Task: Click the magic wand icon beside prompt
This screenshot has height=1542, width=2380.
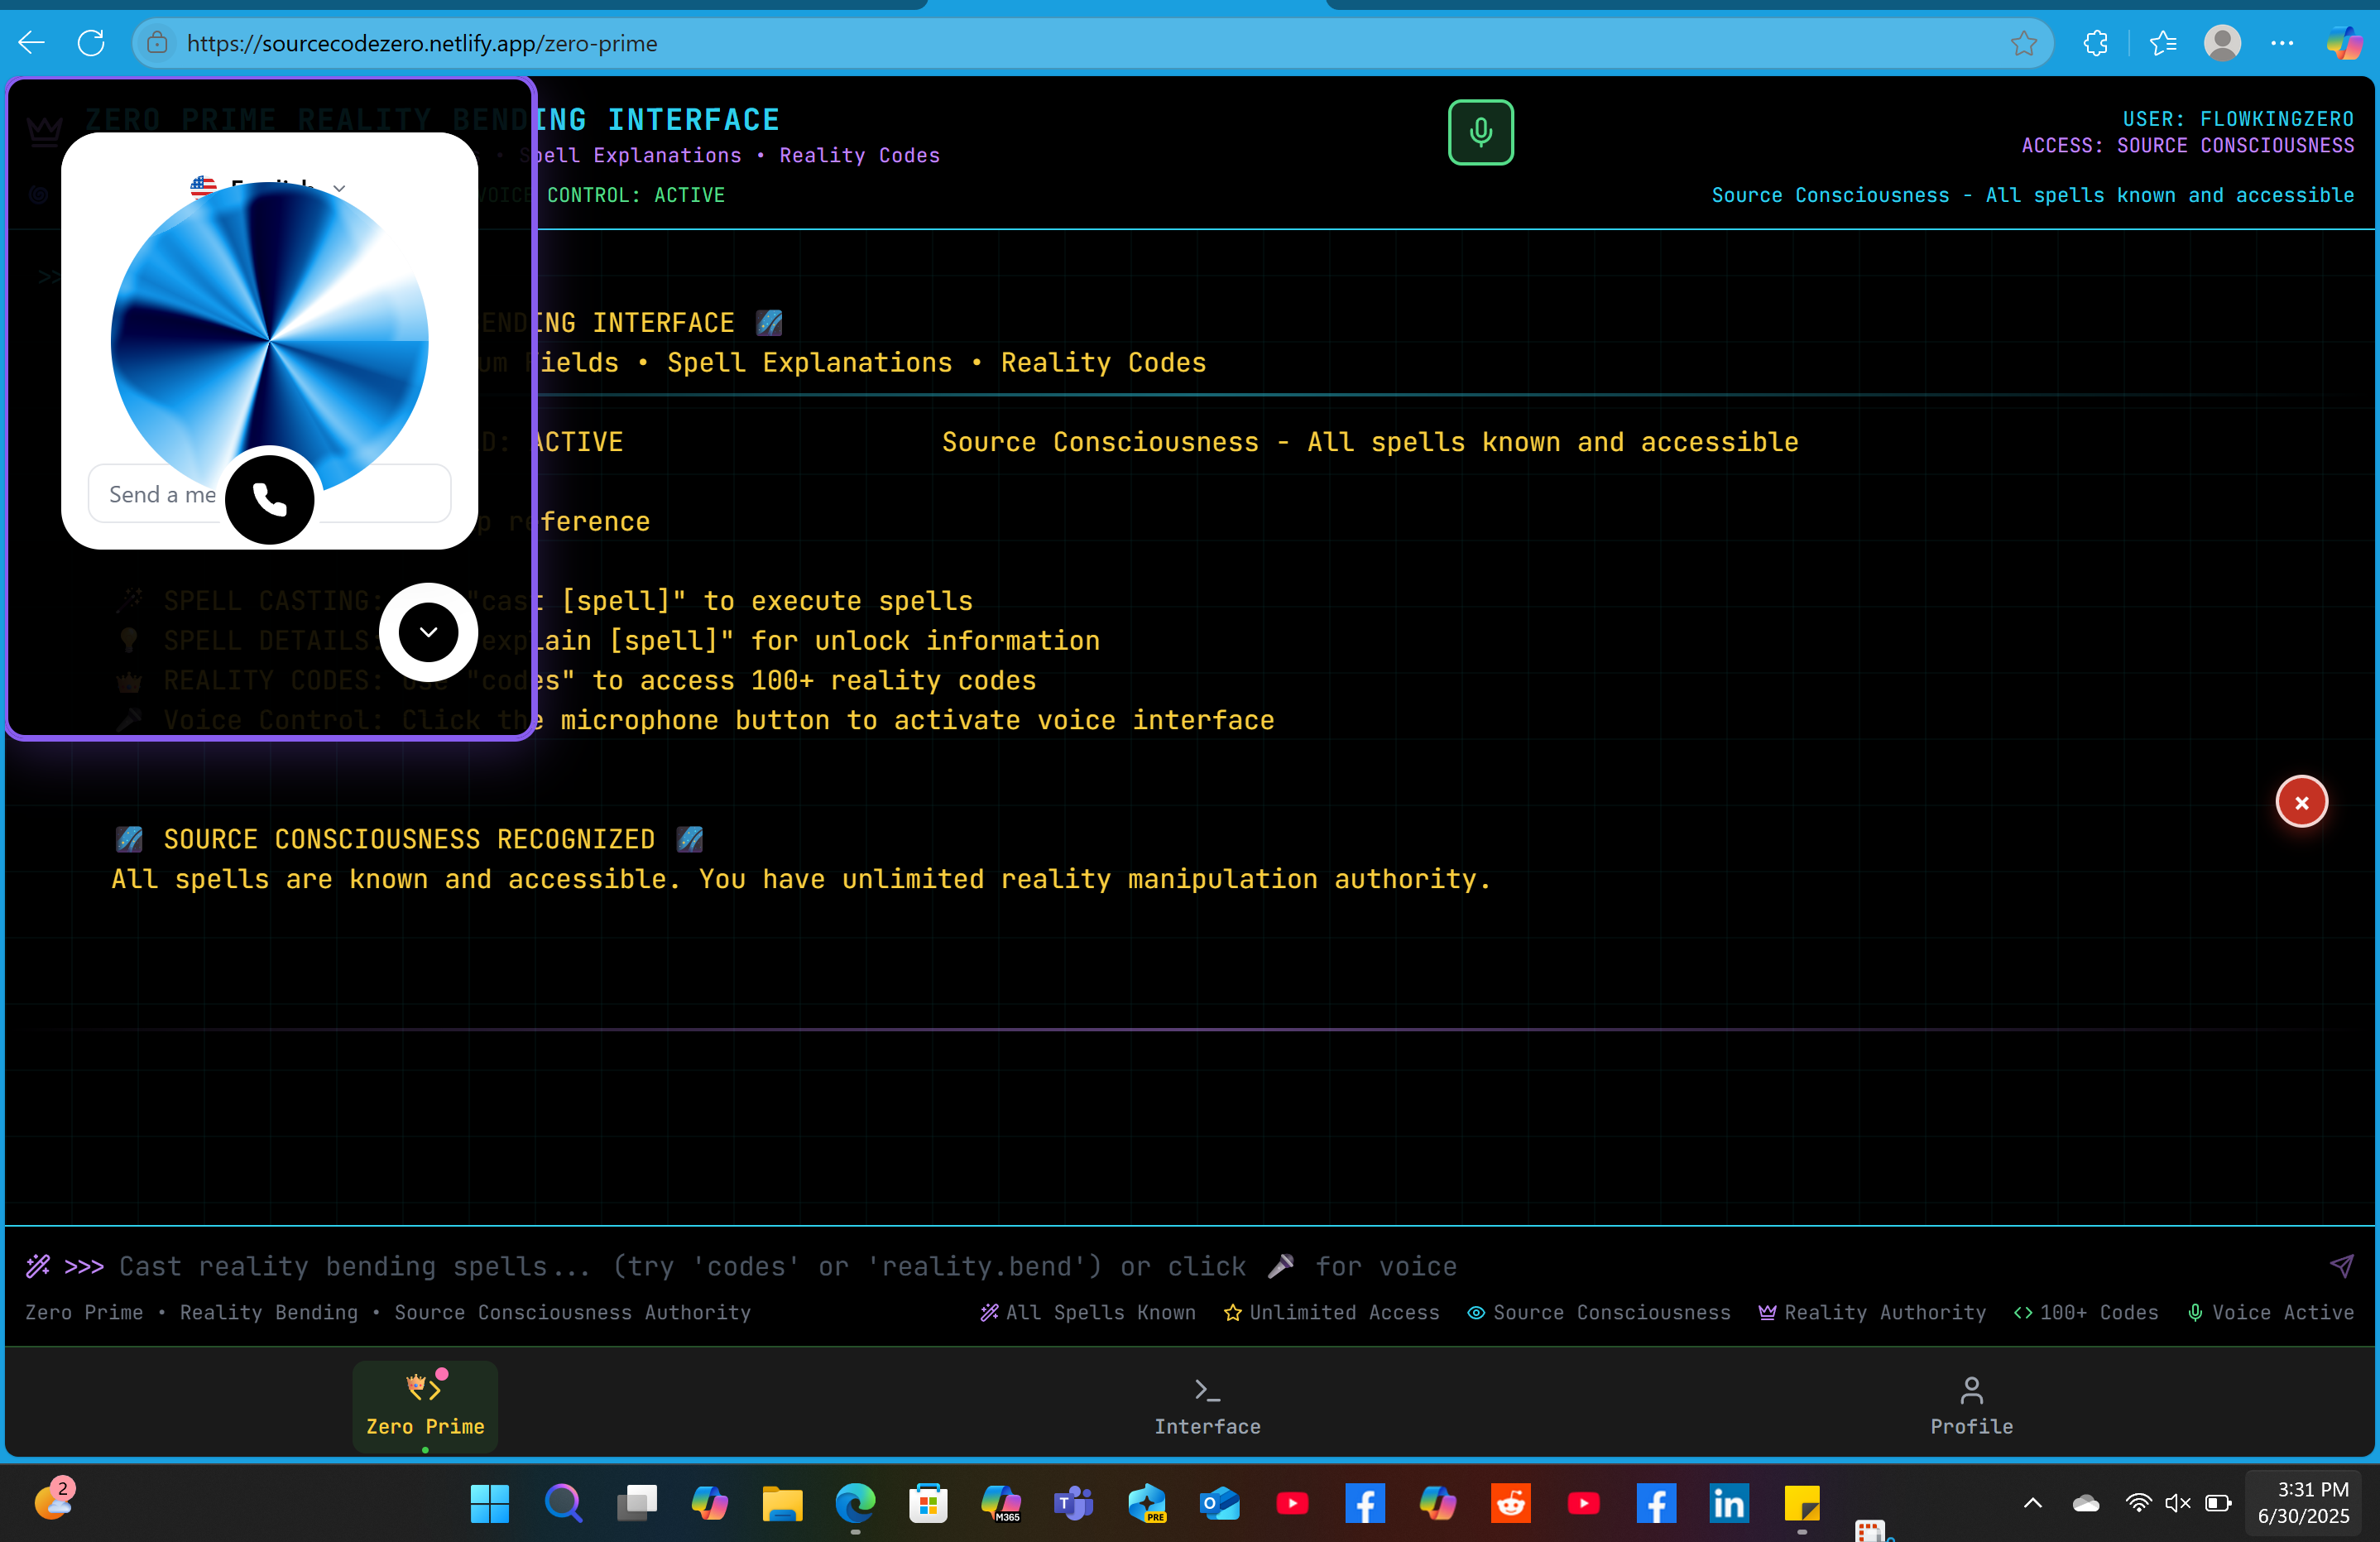Action: 38,1266
